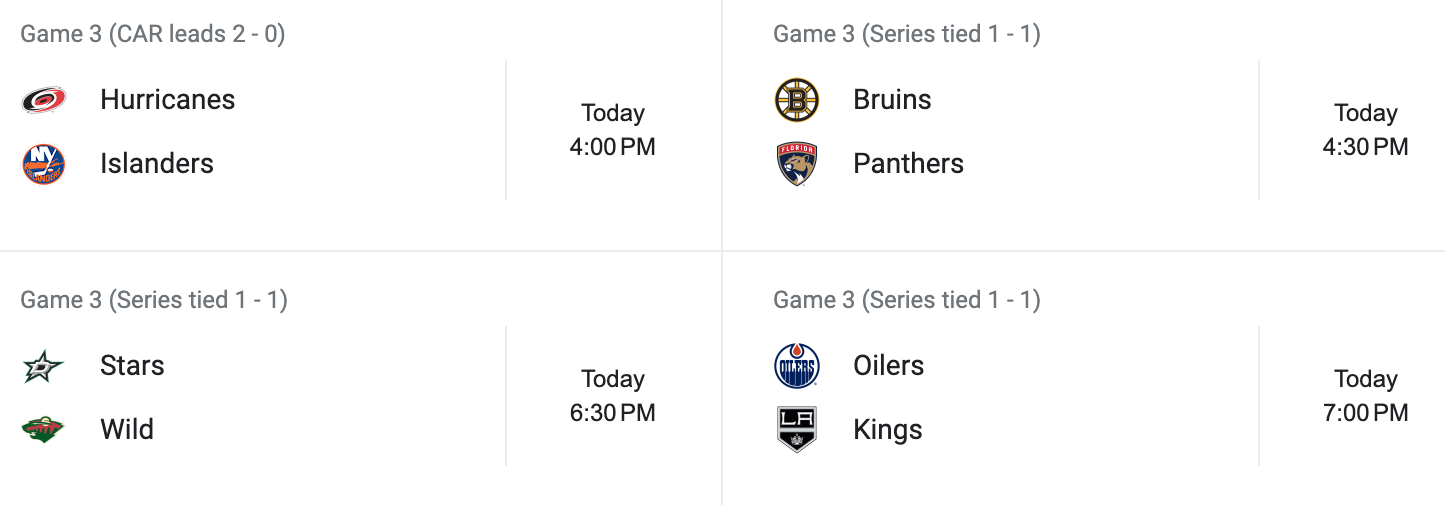Select the Today 7:00 PM game time

[1365, 396]
